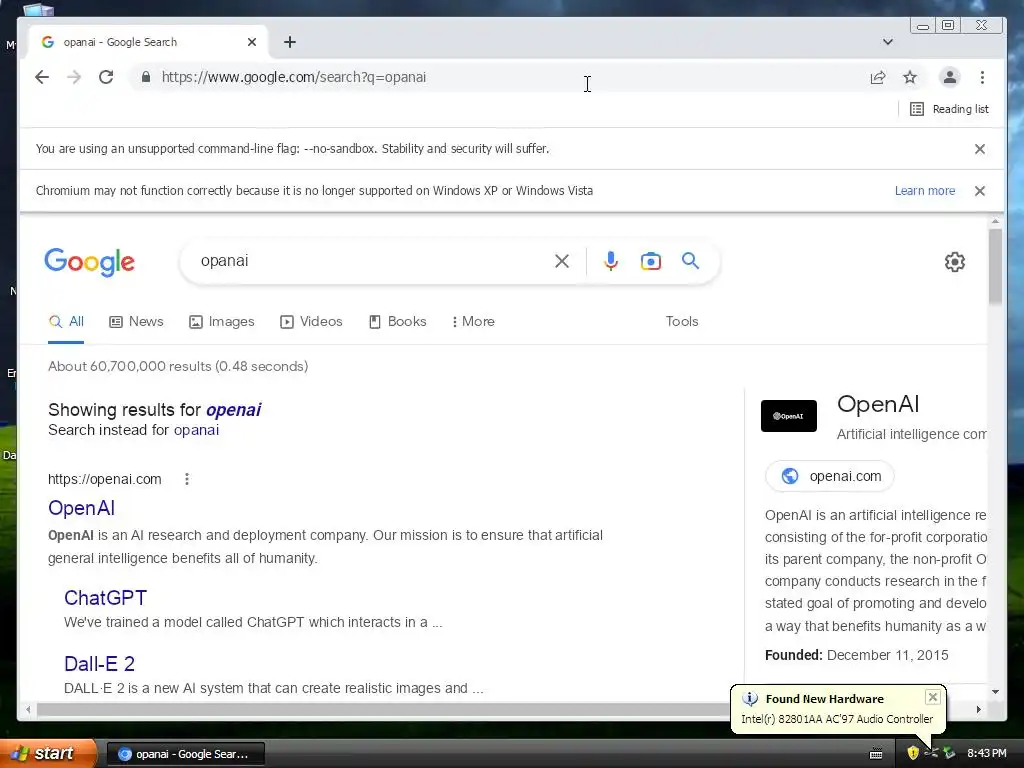Go back using the browser back arrow
This screenshot has height=768, width=1024.
point(42,77)
